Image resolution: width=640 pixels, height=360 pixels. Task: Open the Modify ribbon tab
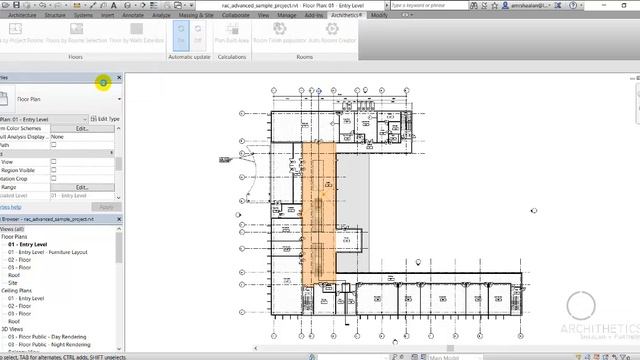point(379,15)
